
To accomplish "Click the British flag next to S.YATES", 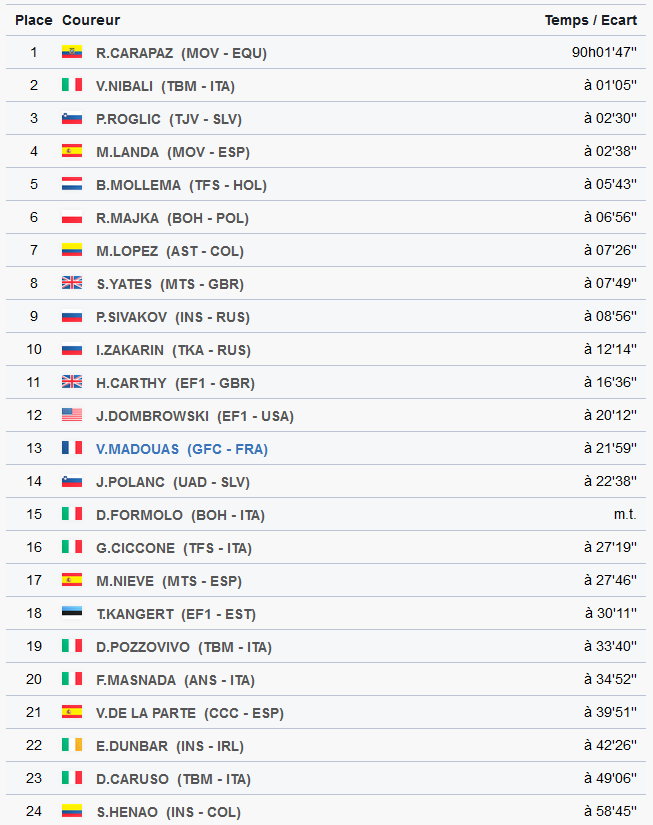I will tap(72, 283).
